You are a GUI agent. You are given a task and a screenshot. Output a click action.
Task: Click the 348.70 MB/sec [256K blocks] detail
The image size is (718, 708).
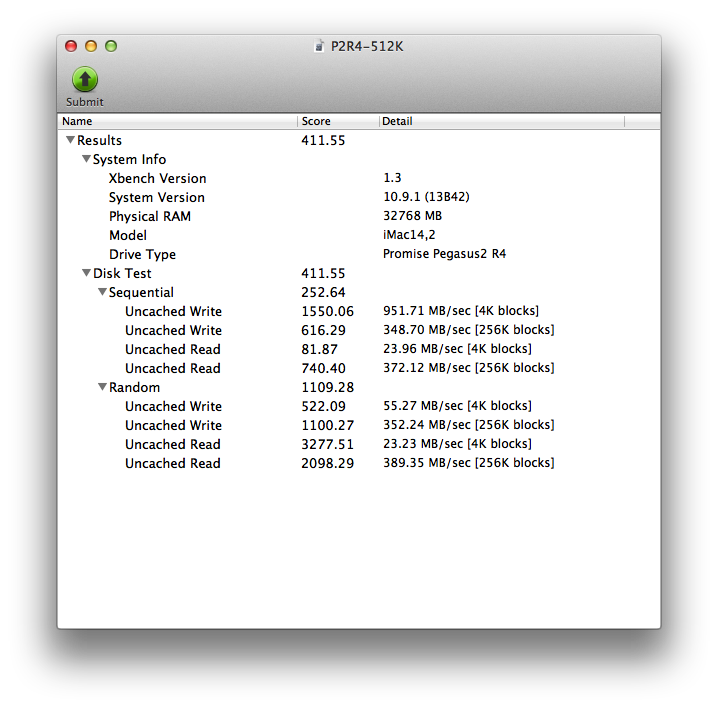coord(468,330)
